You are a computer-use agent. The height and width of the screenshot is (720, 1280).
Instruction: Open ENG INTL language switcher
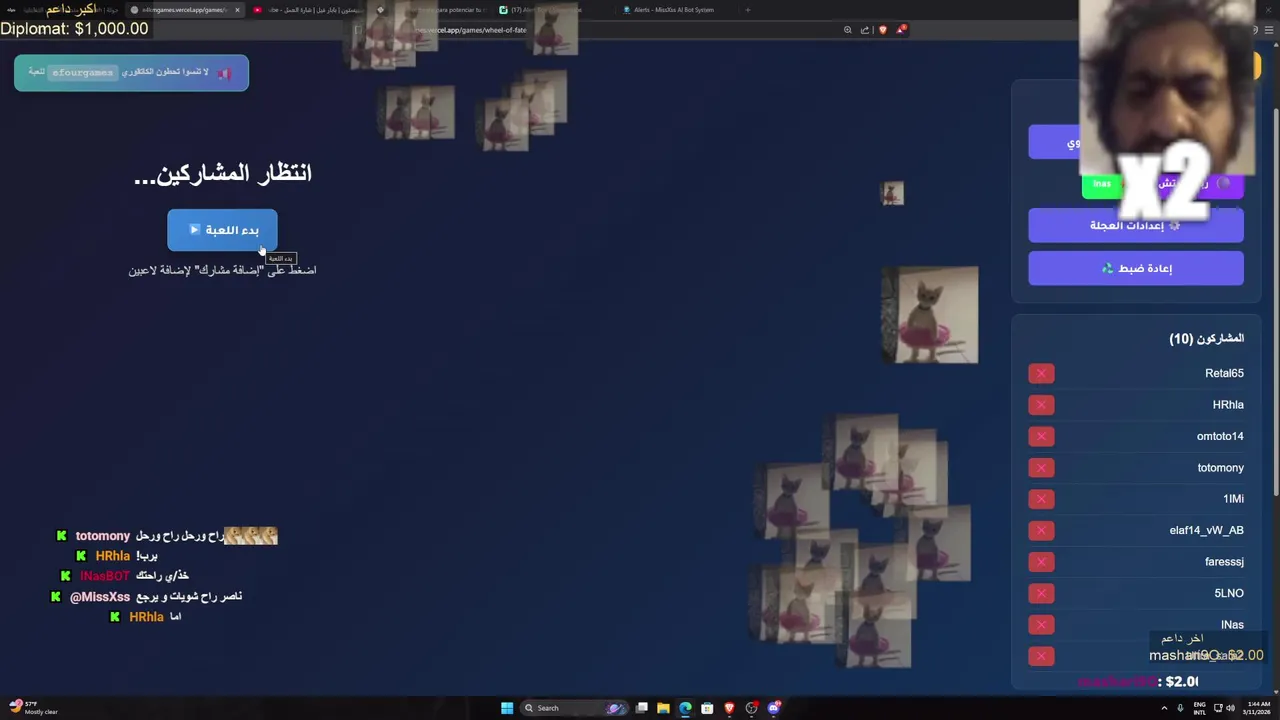(x=1199, y=708)
